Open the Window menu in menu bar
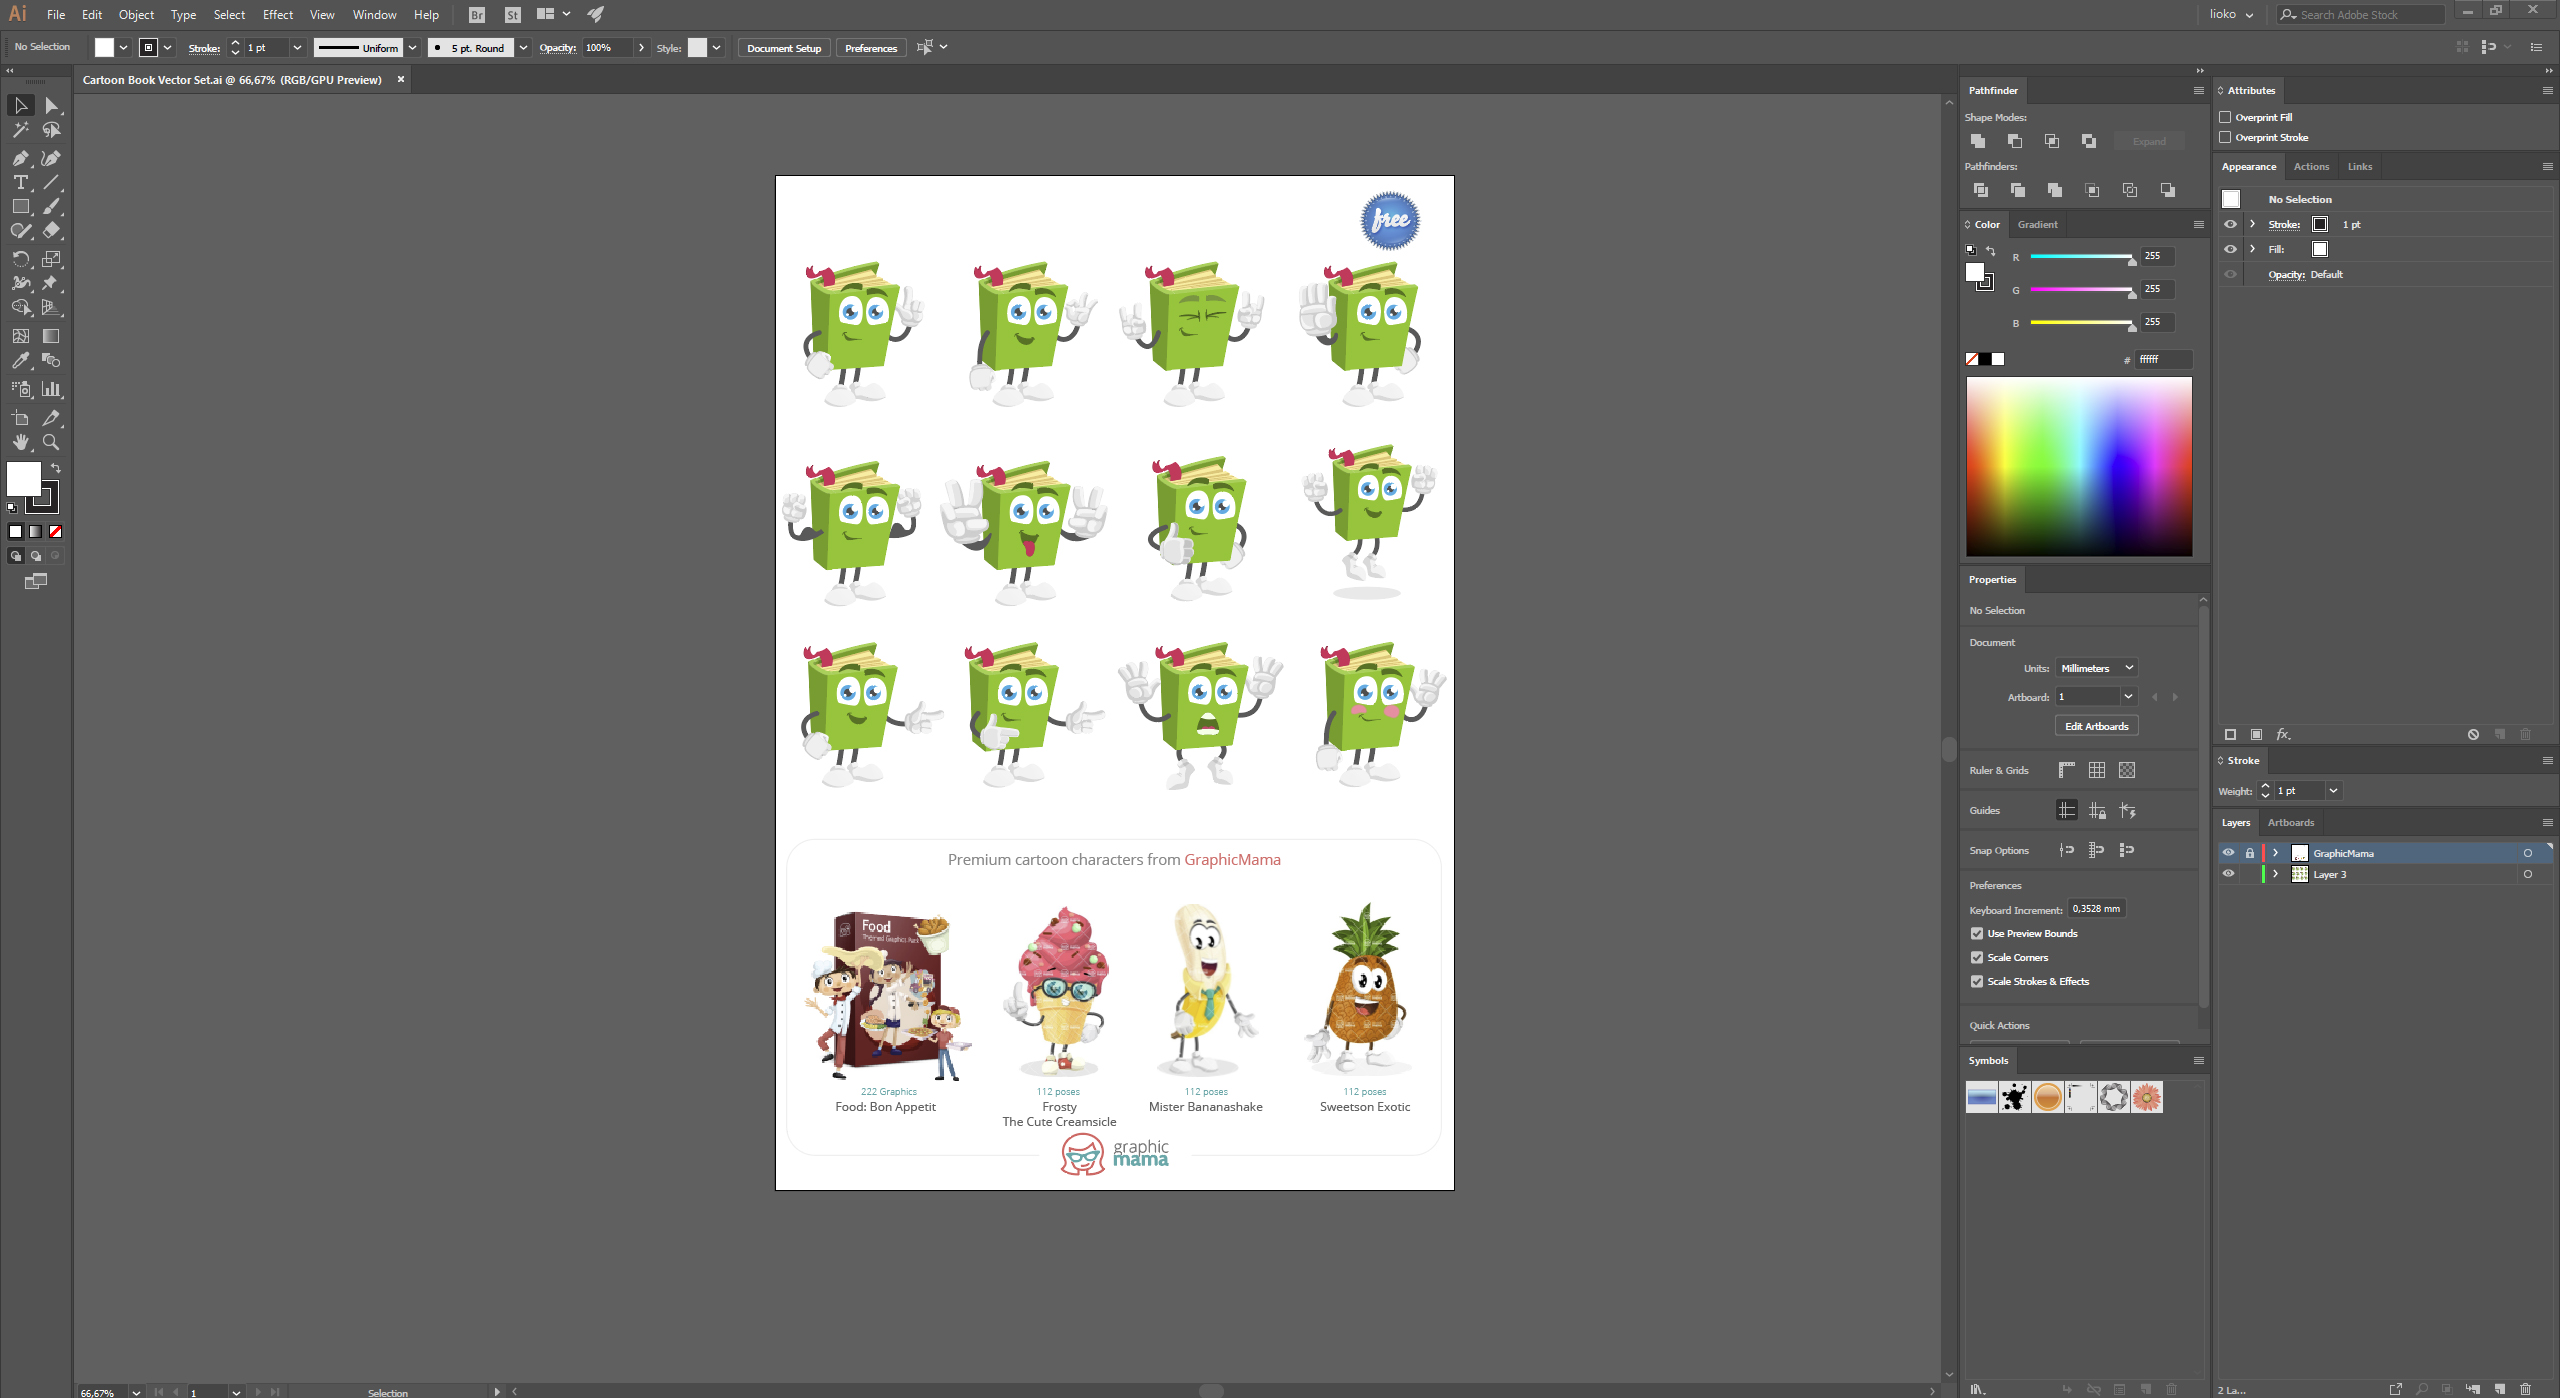This screenshot has width=2560, height=1398. coord(370,14)
